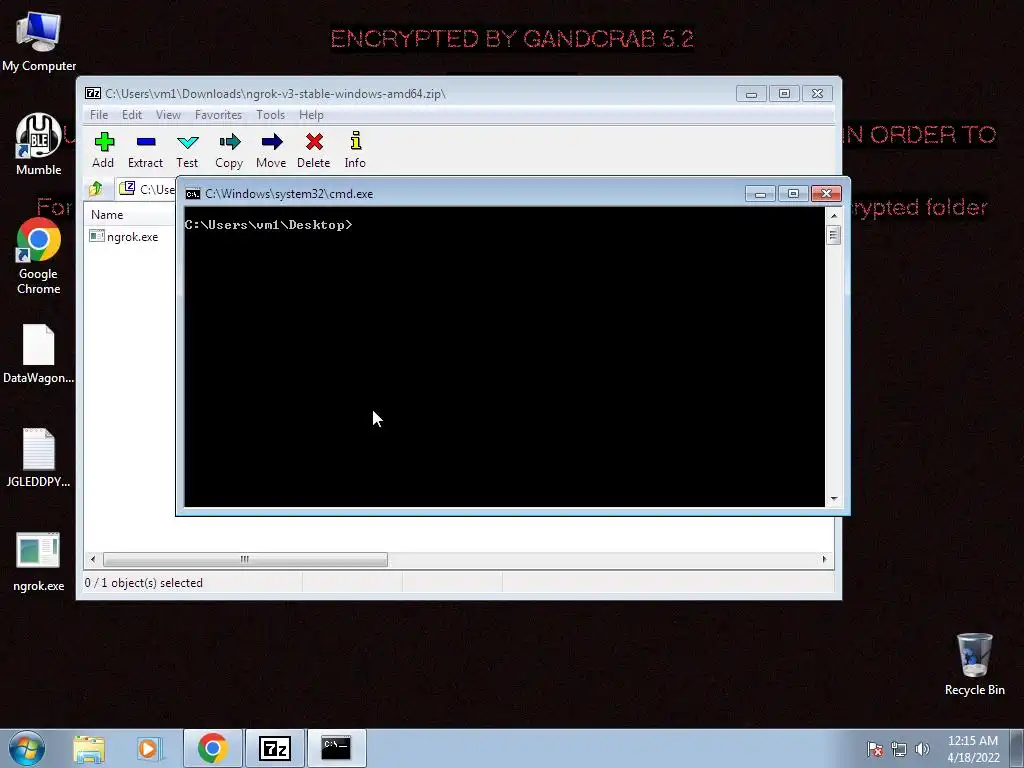
Task: Click the 7-Zip horizontal scrollbar thumb
Action: click(x=245, y=559)
